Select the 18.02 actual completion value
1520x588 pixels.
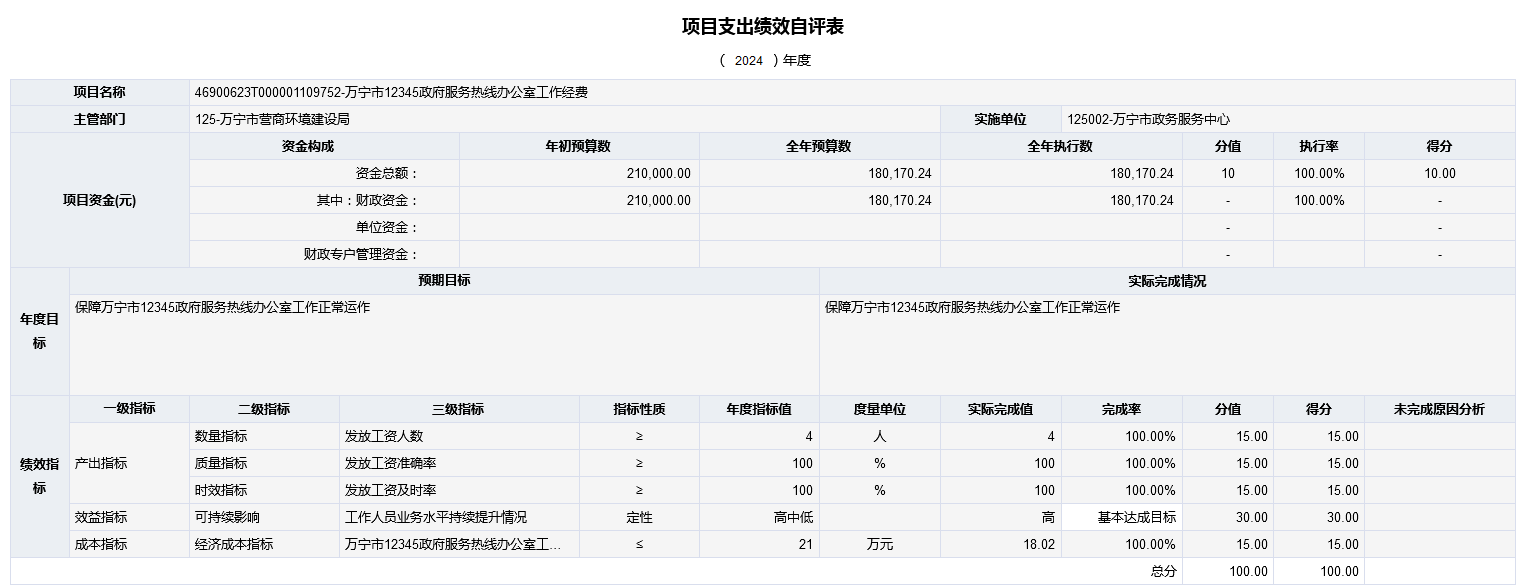1000,544
